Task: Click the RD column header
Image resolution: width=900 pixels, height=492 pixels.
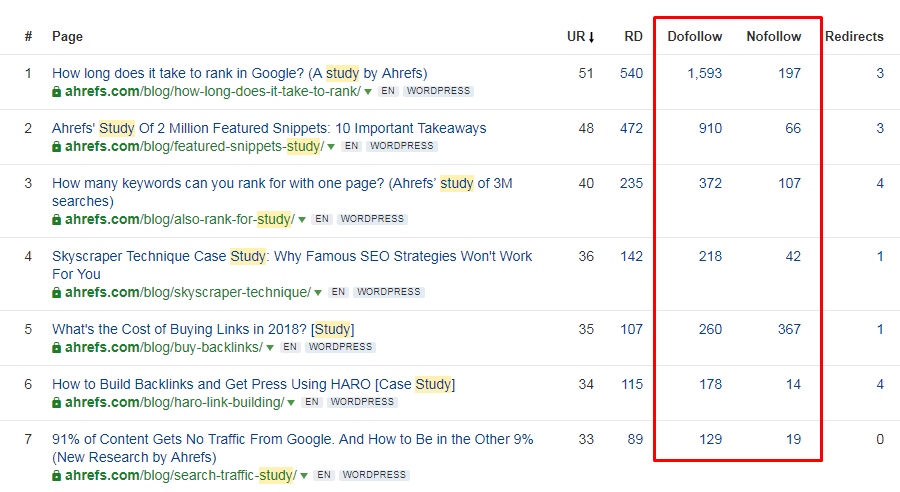Action: (x=633, y=37)
